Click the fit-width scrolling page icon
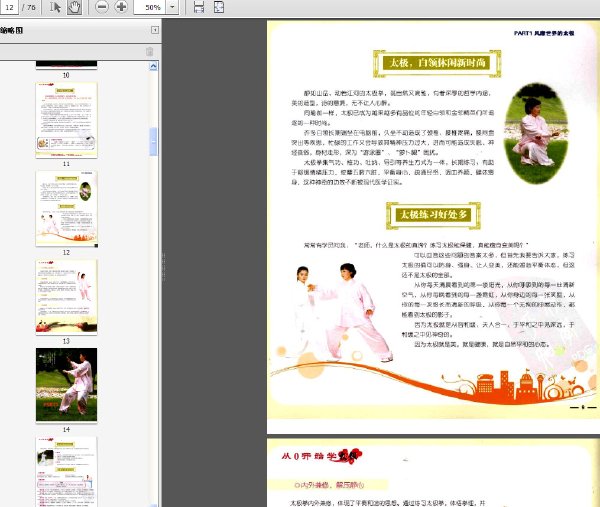Screen dimensions: 600x507 199,7
